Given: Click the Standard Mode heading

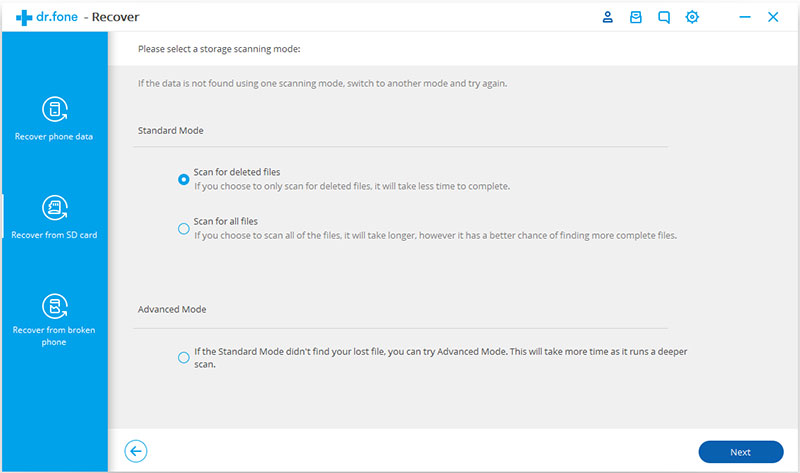Looking at the screenshot, I should pyautogui.click(x=170, y=131).
